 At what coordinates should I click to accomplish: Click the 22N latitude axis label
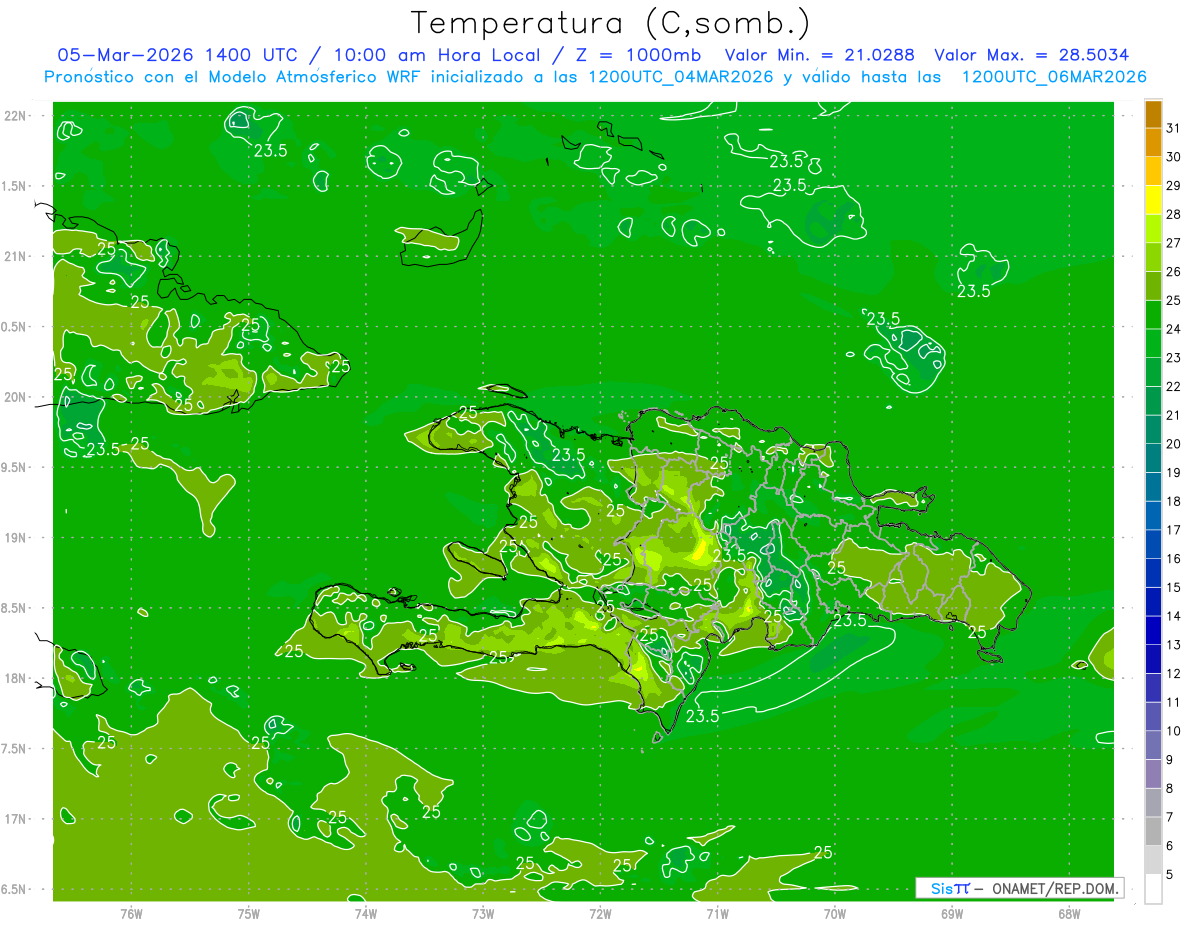point(17,116)
